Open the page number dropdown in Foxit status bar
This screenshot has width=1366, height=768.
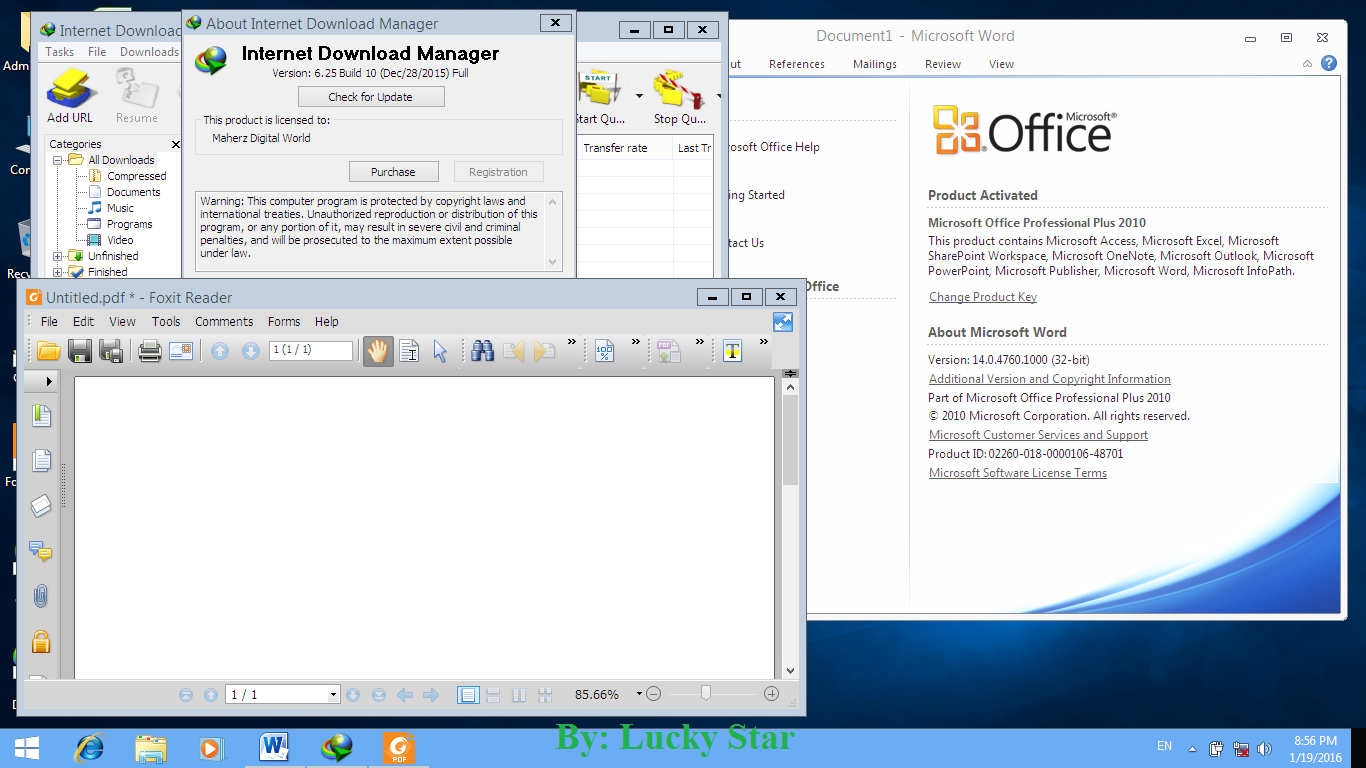(x=333, y=694)
